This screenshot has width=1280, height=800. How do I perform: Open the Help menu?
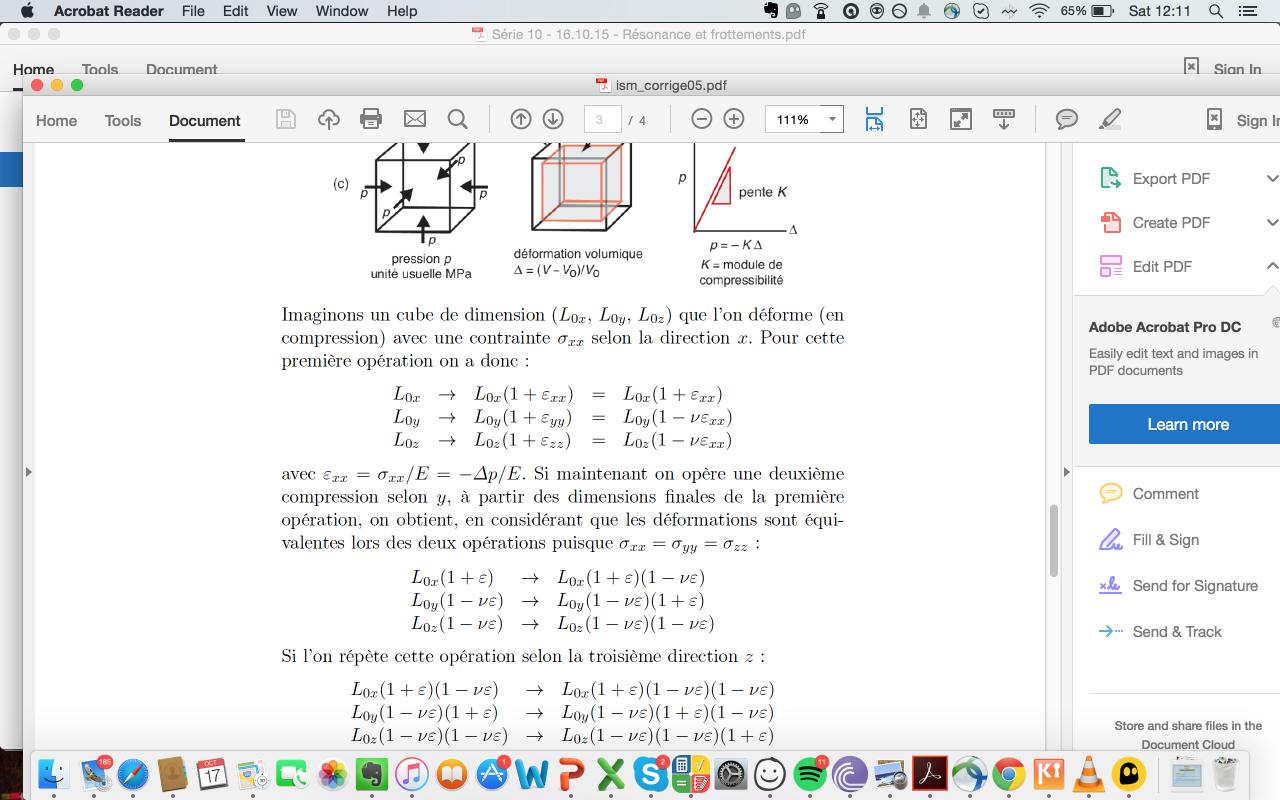[402, 11]
